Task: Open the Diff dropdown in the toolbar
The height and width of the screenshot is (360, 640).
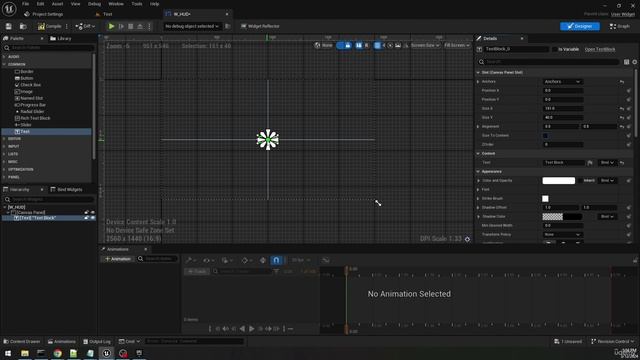Action: point(85,26)
